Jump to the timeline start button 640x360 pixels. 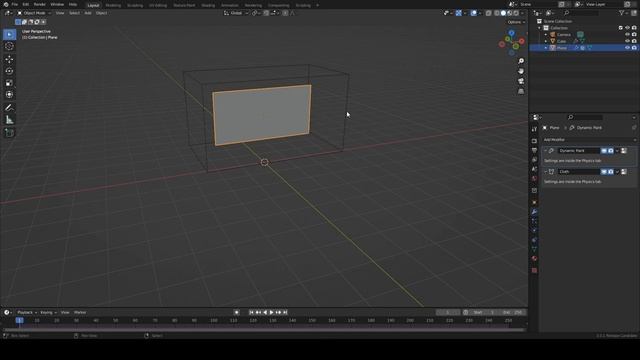(251, 312)
